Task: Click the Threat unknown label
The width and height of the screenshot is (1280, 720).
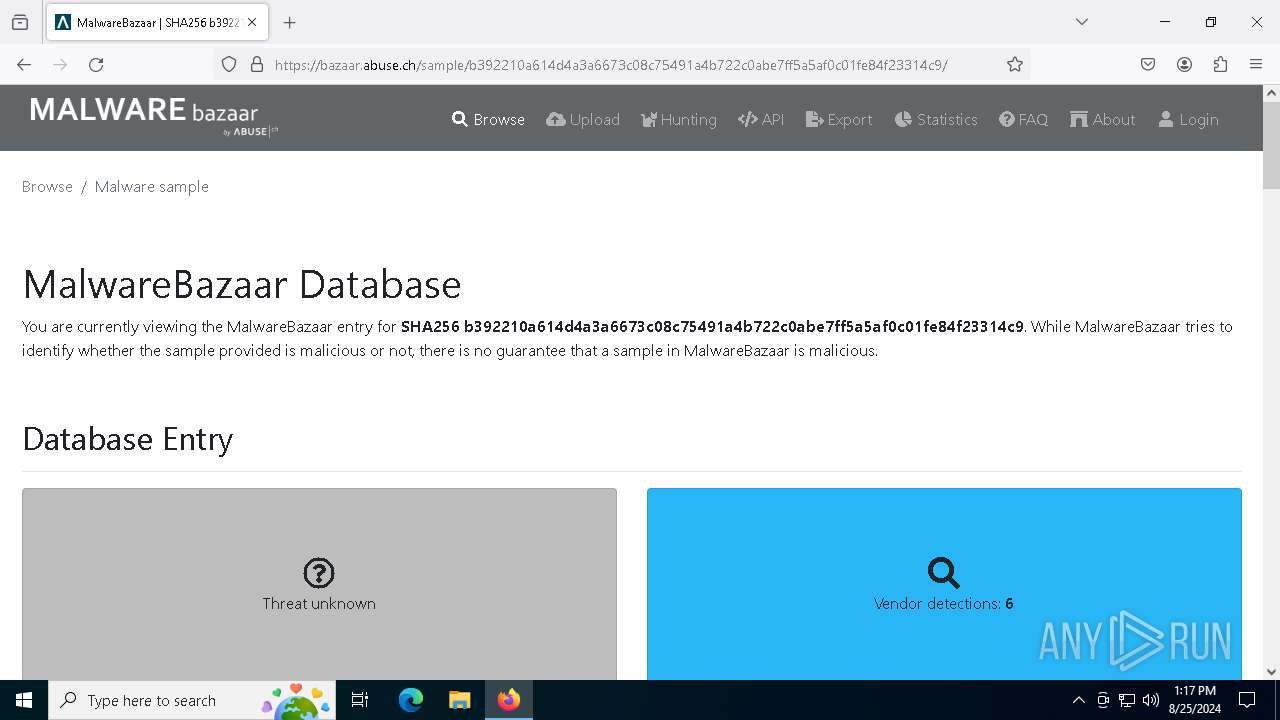Action: [x=319, y=604]
